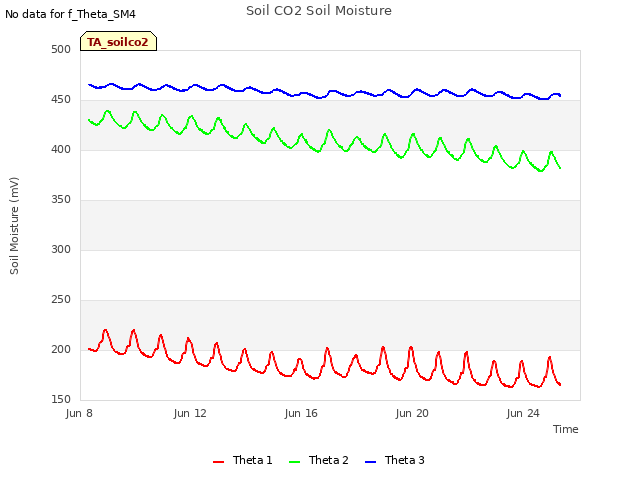This screenshot has height=480, width=640.
Task: Click the 150 y-axis tick label
Action: point(61,400)
